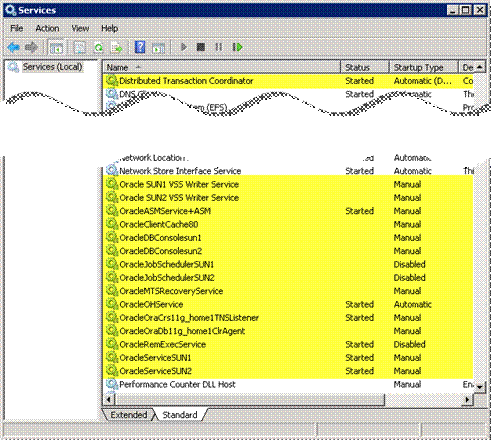491x440 pixels.
Task: Maximize the Services window
Action: 466,10
